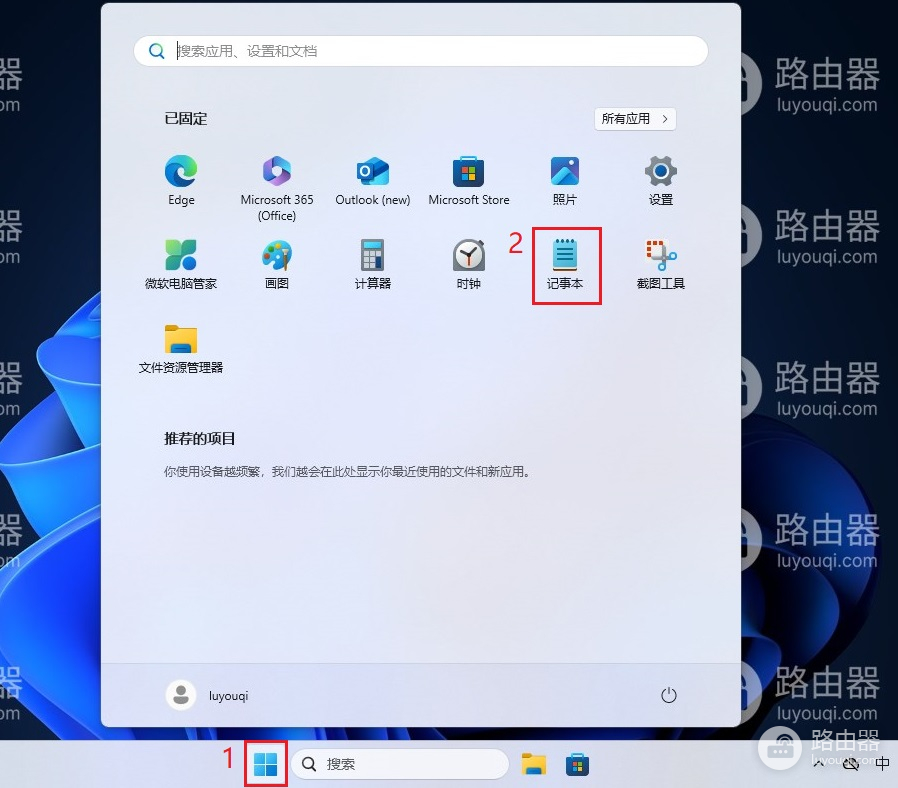The height and width of the screenshot is (788, 898).
Task: Open Microsoft Store from the taskbar
Action: (x=577, y=764)
